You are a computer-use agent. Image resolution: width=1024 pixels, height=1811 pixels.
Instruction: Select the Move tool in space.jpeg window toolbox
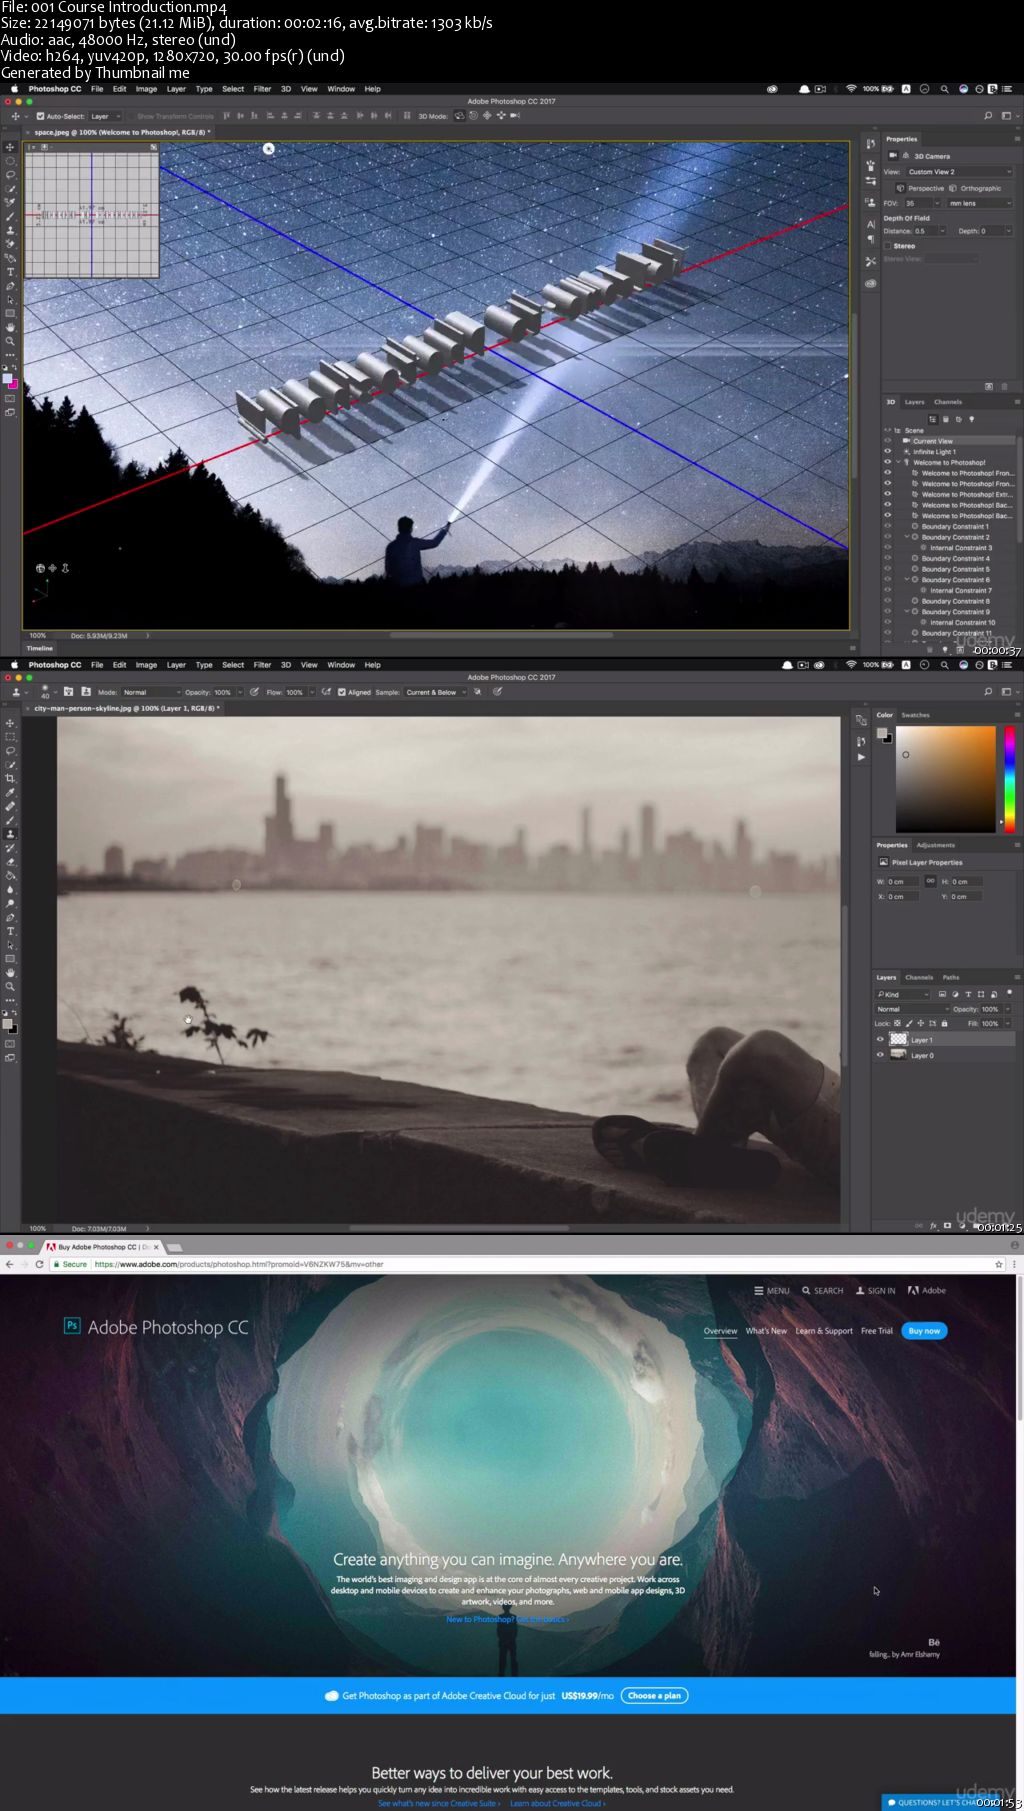pos(10,146)
